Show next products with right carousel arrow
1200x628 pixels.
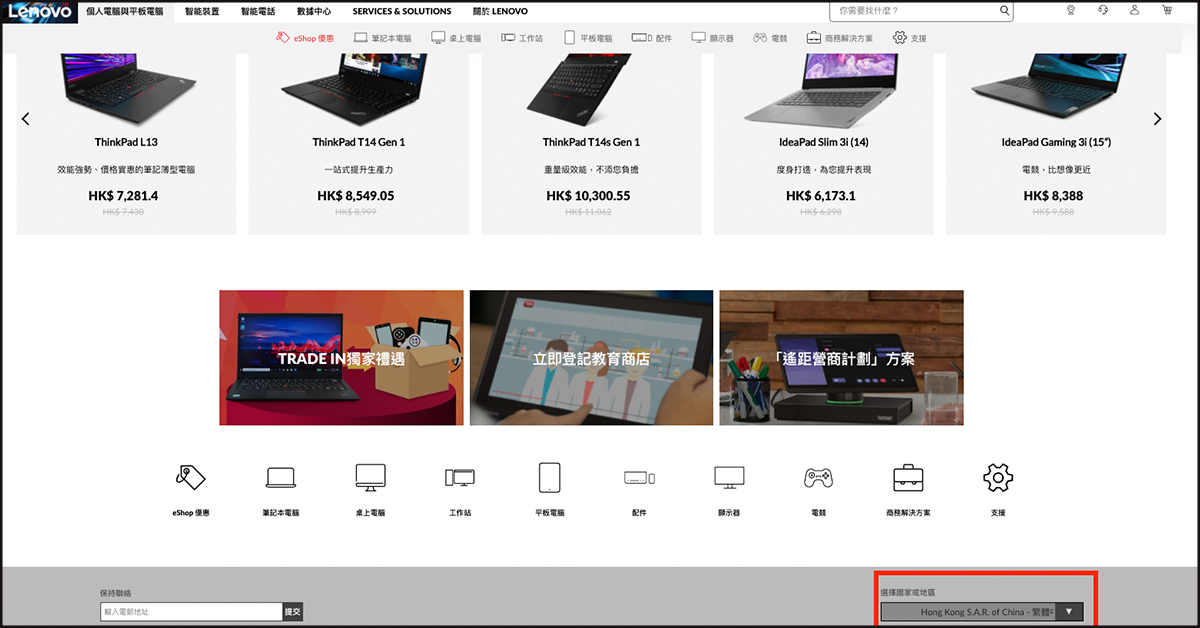pos(1158,119)
